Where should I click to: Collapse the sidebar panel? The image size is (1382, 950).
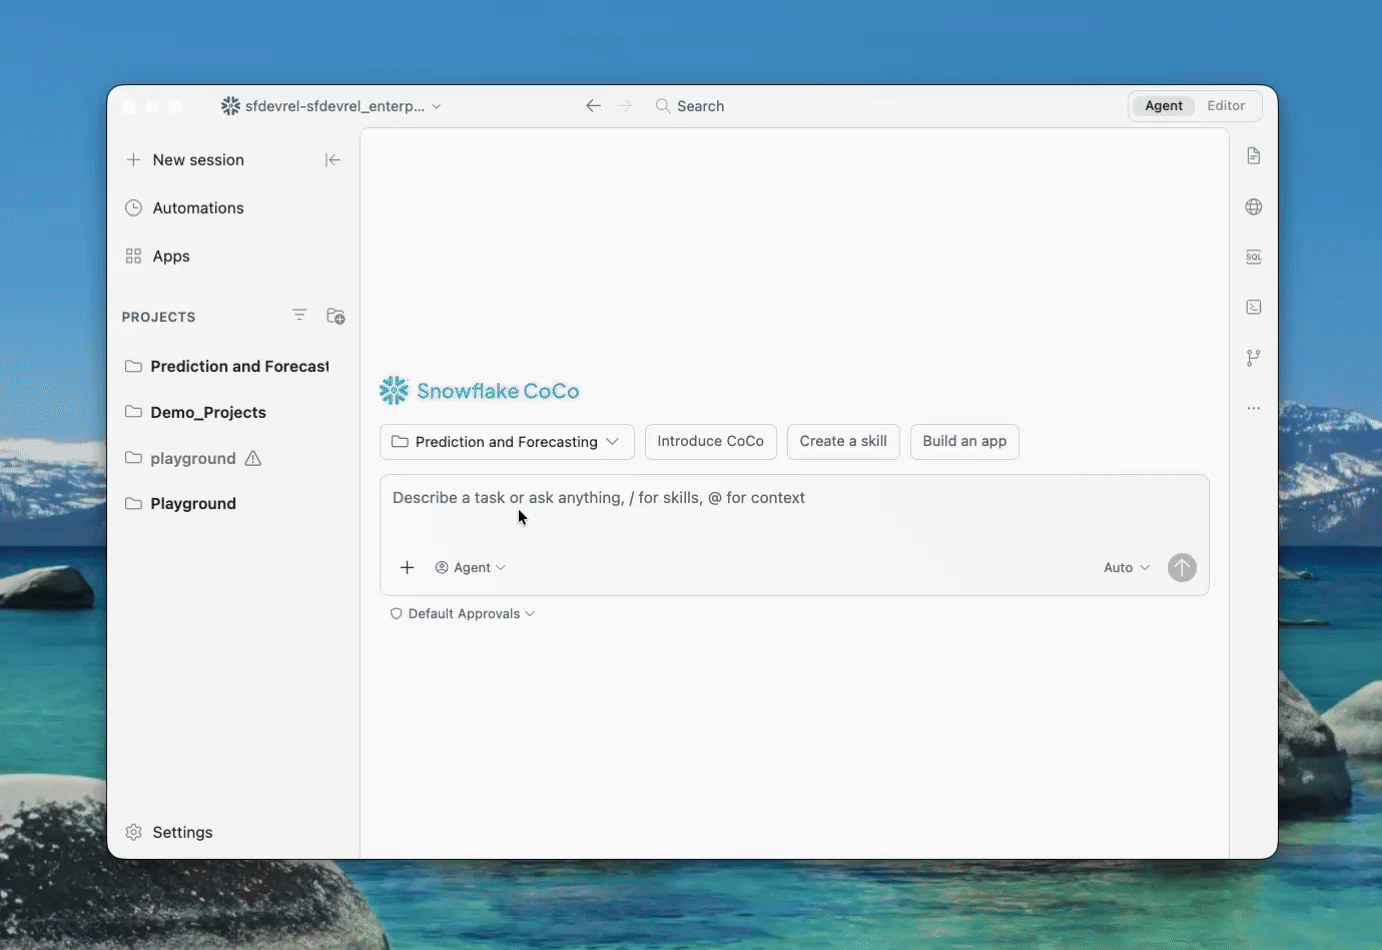pyautogui.click(x=333, y=160)
